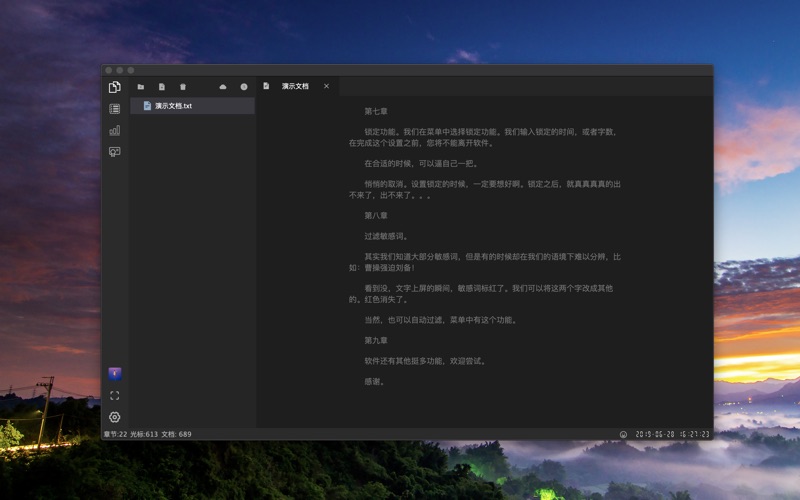Click the paragraph starting 看到没
800x500 pixels.
(x=481, y=293)
